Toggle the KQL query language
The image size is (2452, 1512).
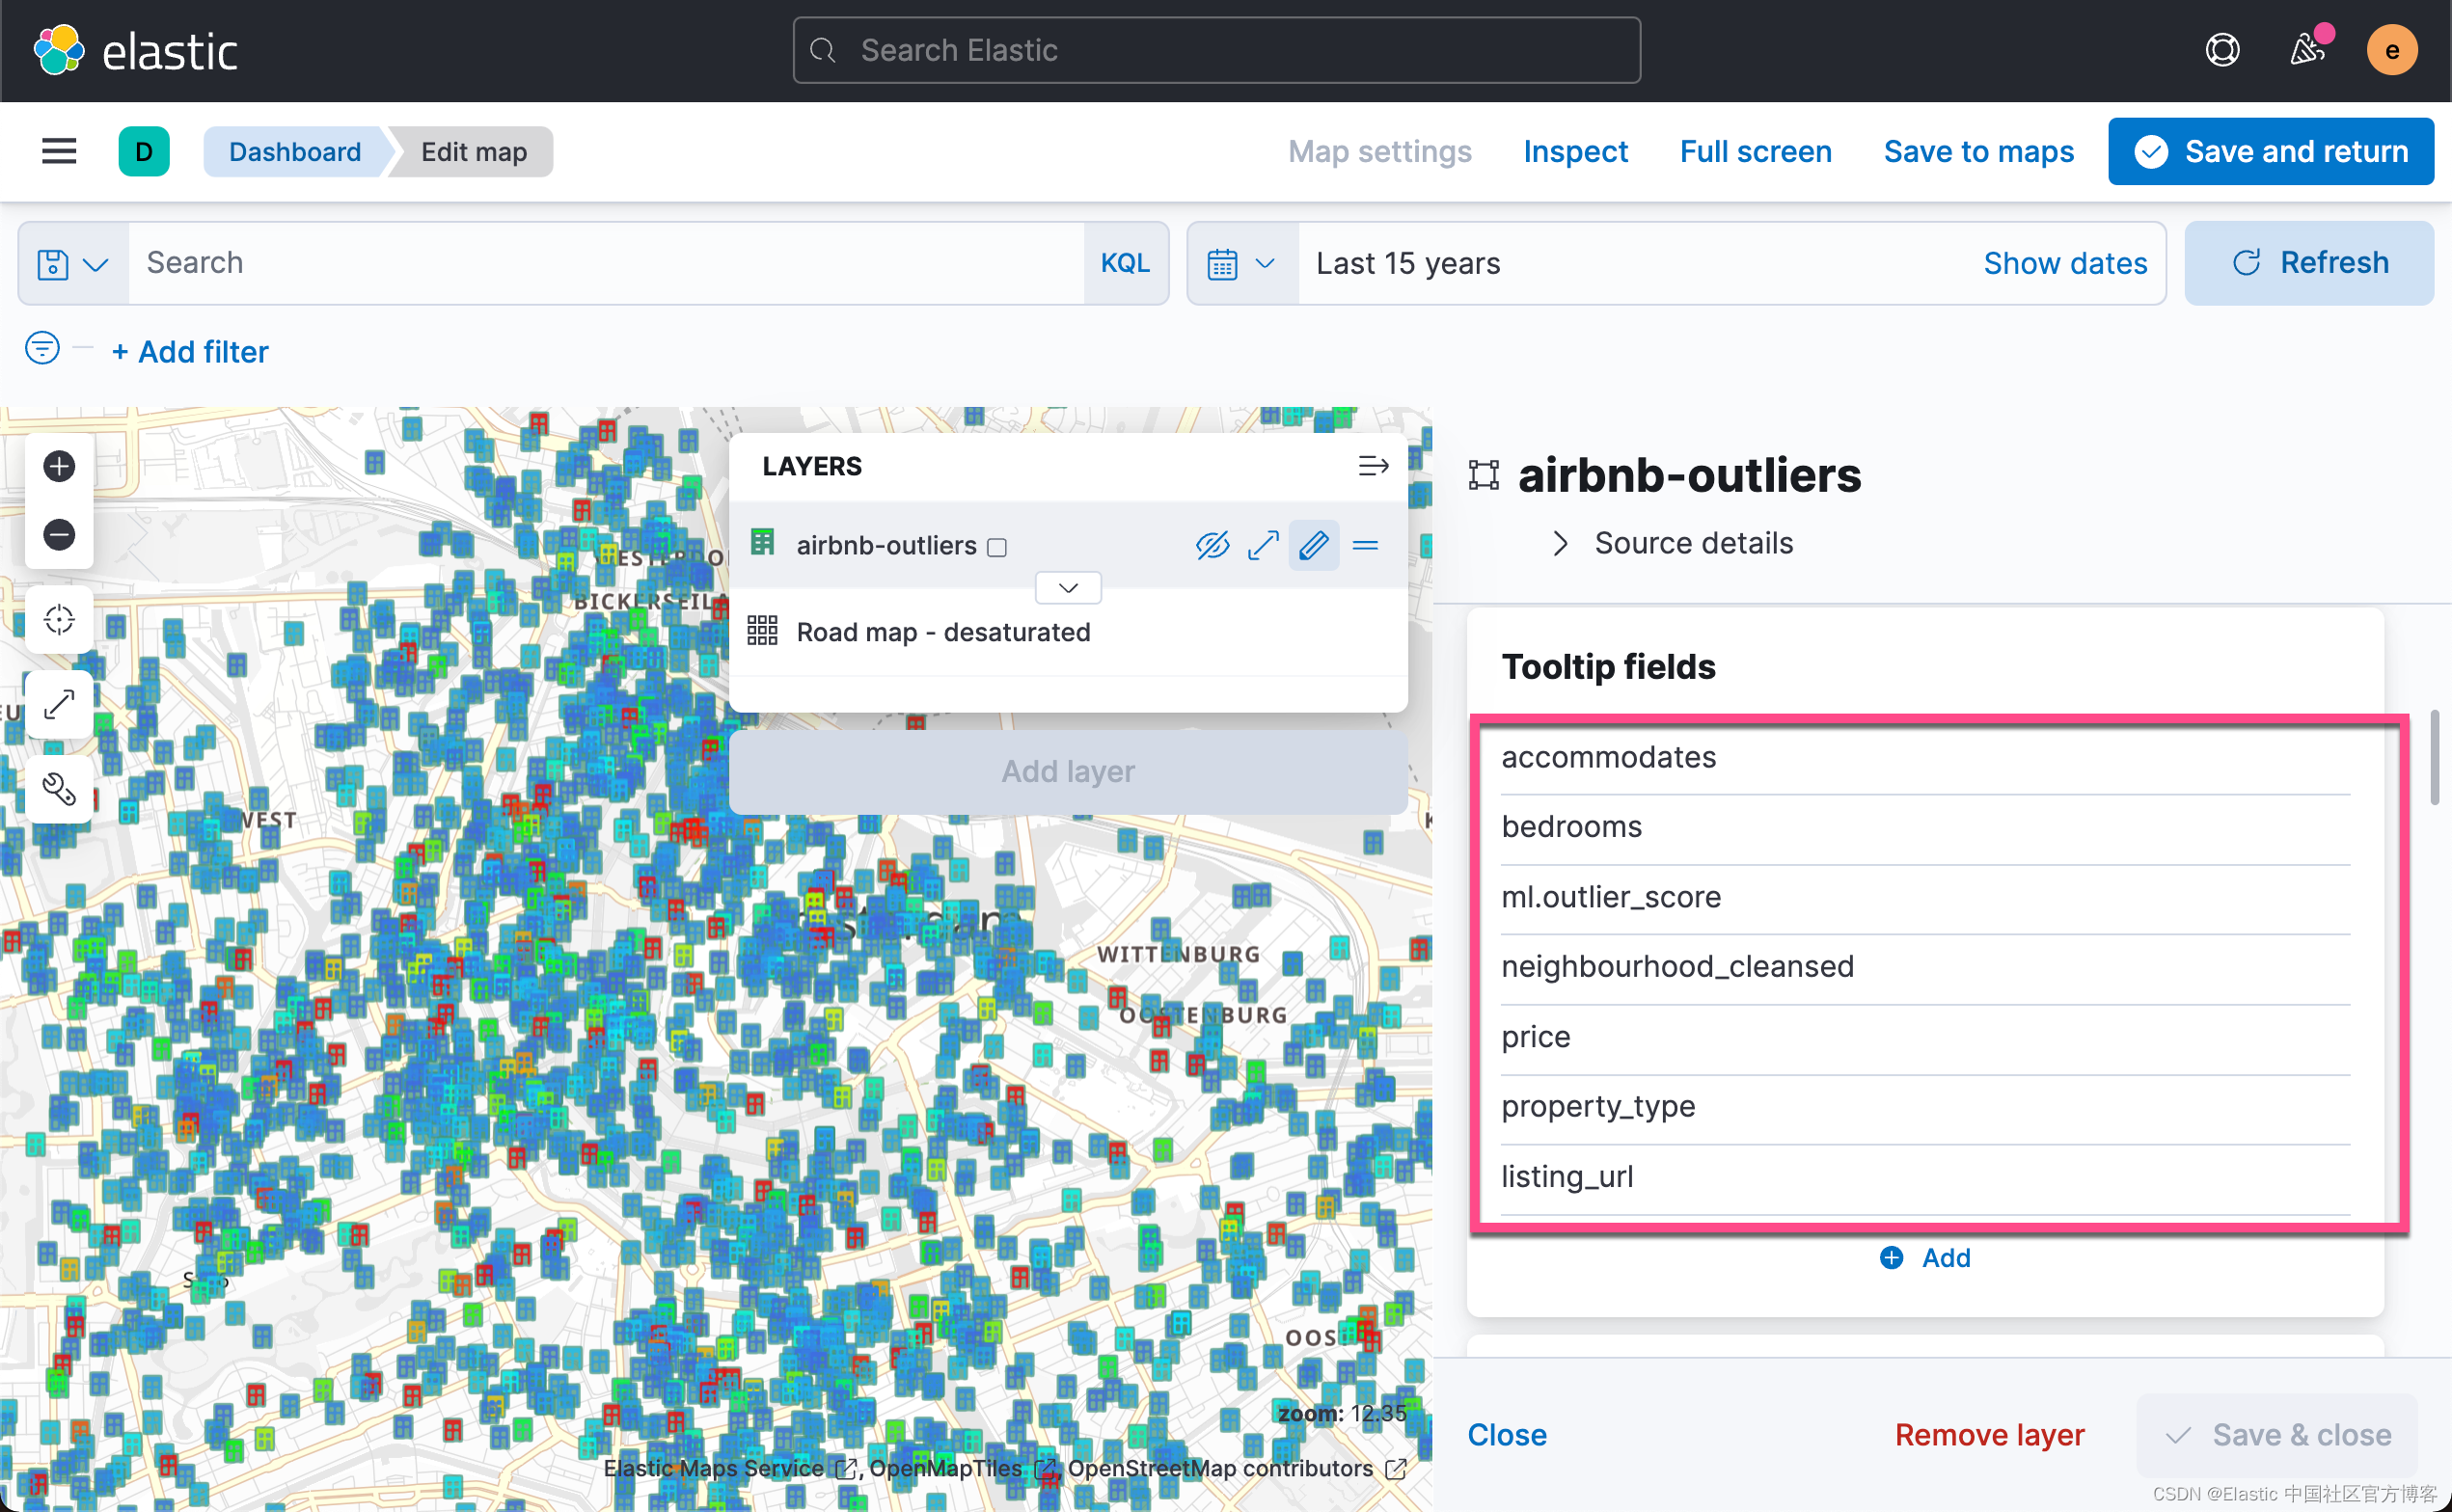(x=1125, y=263)
